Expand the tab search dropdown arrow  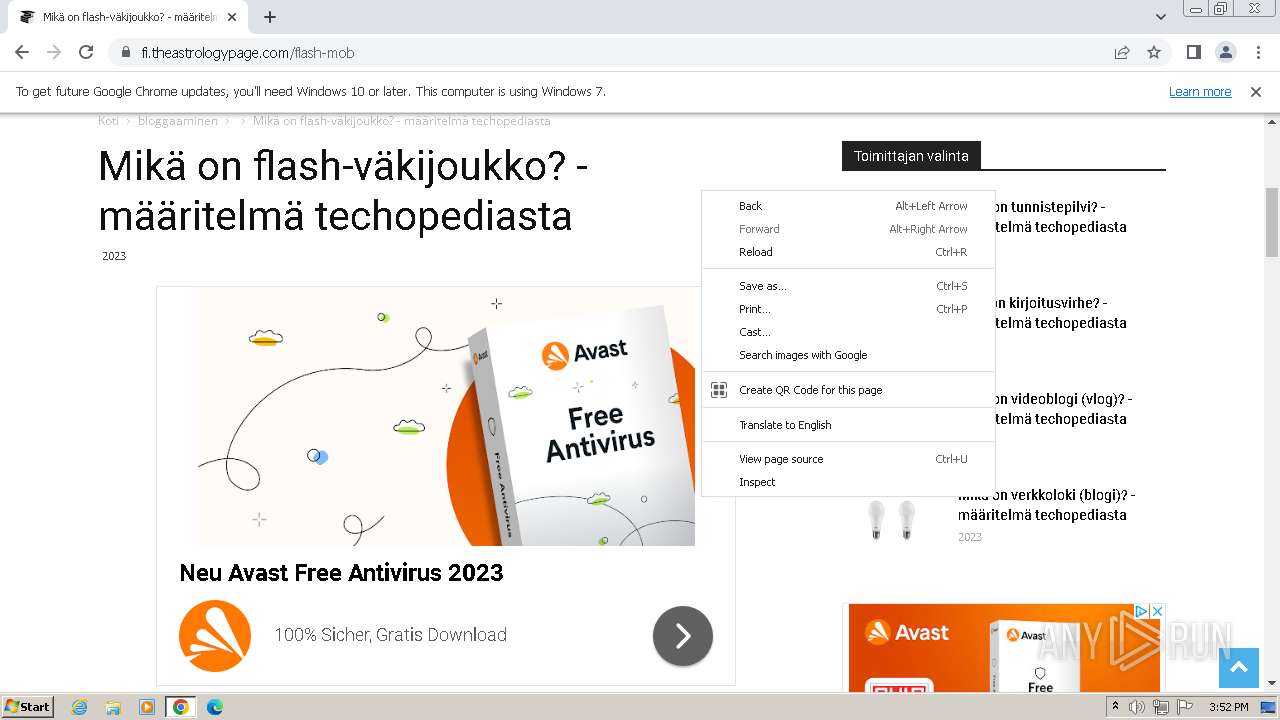pos(1160,17)
